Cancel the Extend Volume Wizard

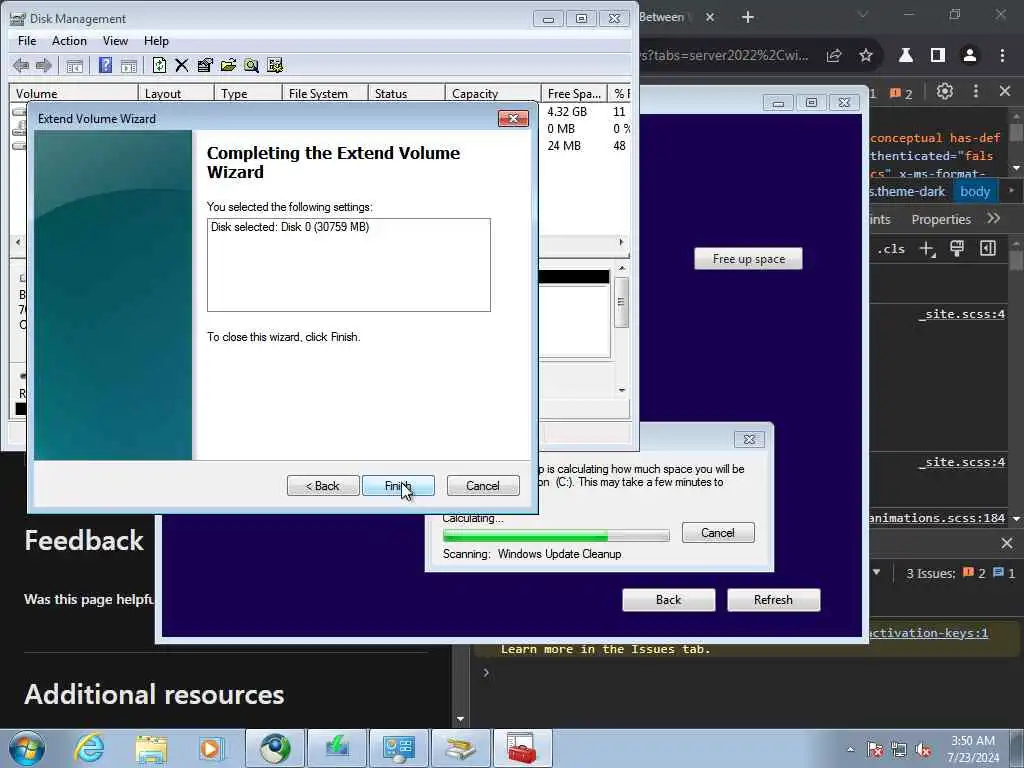coord(483,486)
